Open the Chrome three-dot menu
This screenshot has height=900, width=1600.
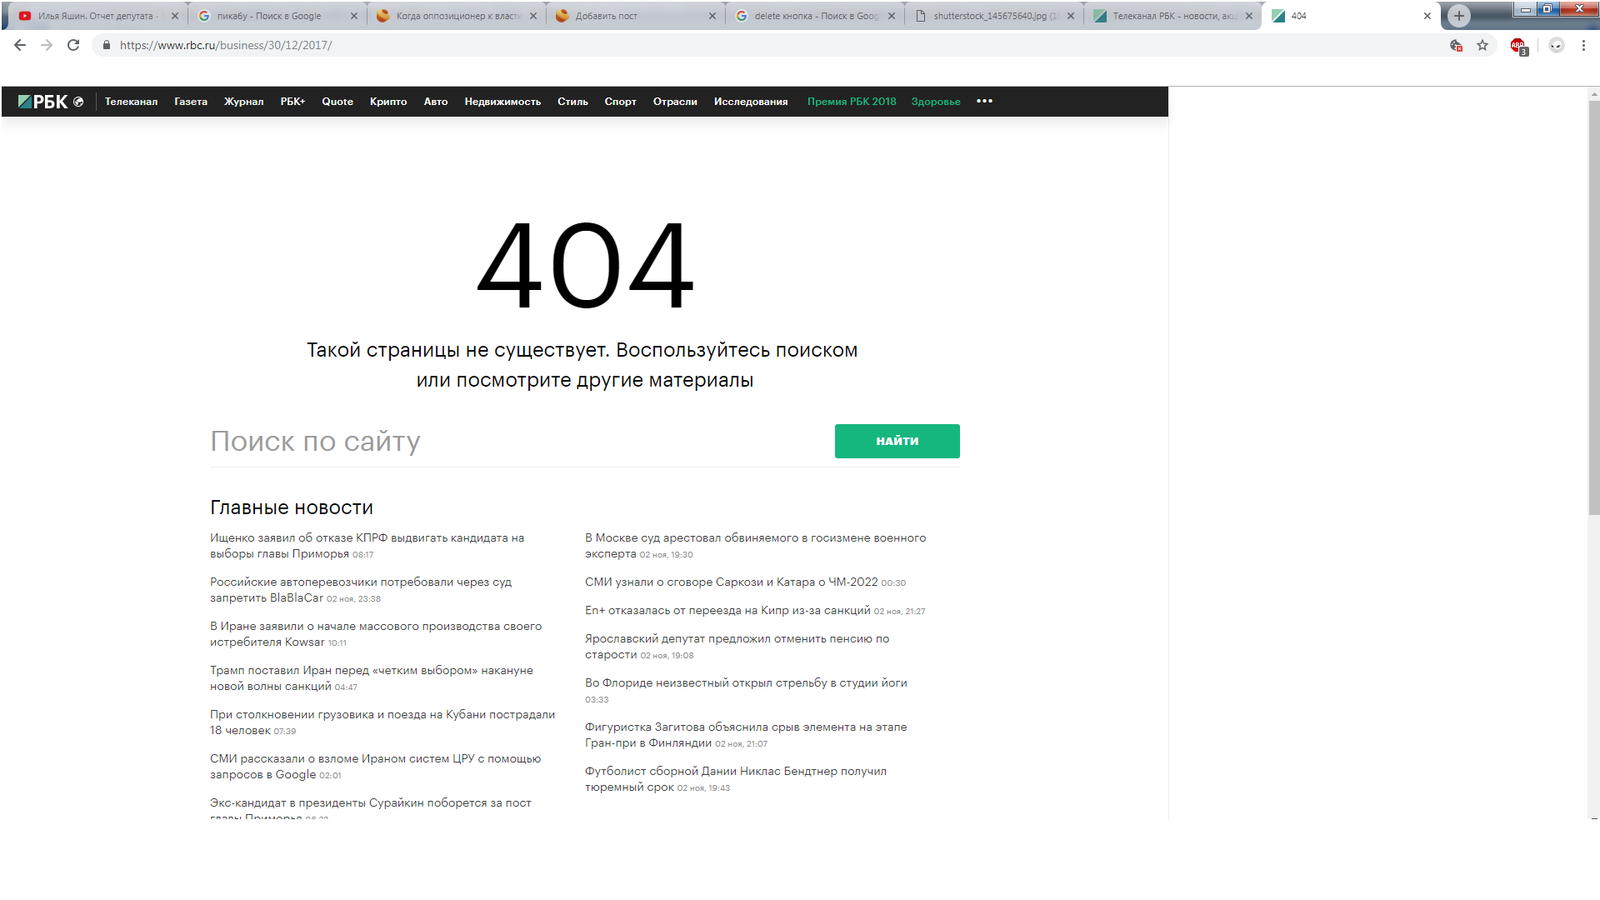tap(1583, 45)
